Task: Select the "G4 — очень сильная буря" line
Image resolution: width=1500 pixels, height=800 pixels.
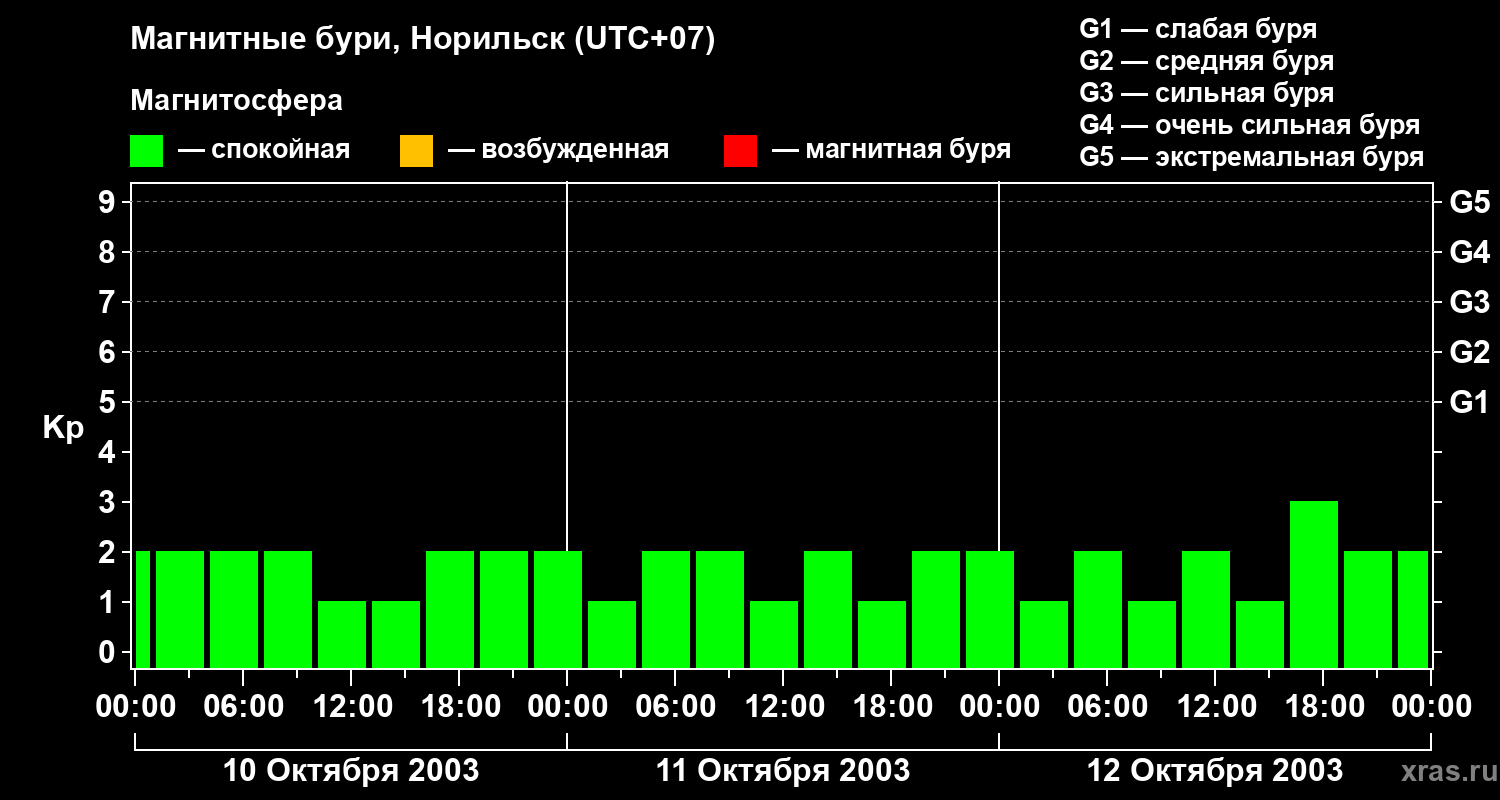Action: coord(1250,125)
